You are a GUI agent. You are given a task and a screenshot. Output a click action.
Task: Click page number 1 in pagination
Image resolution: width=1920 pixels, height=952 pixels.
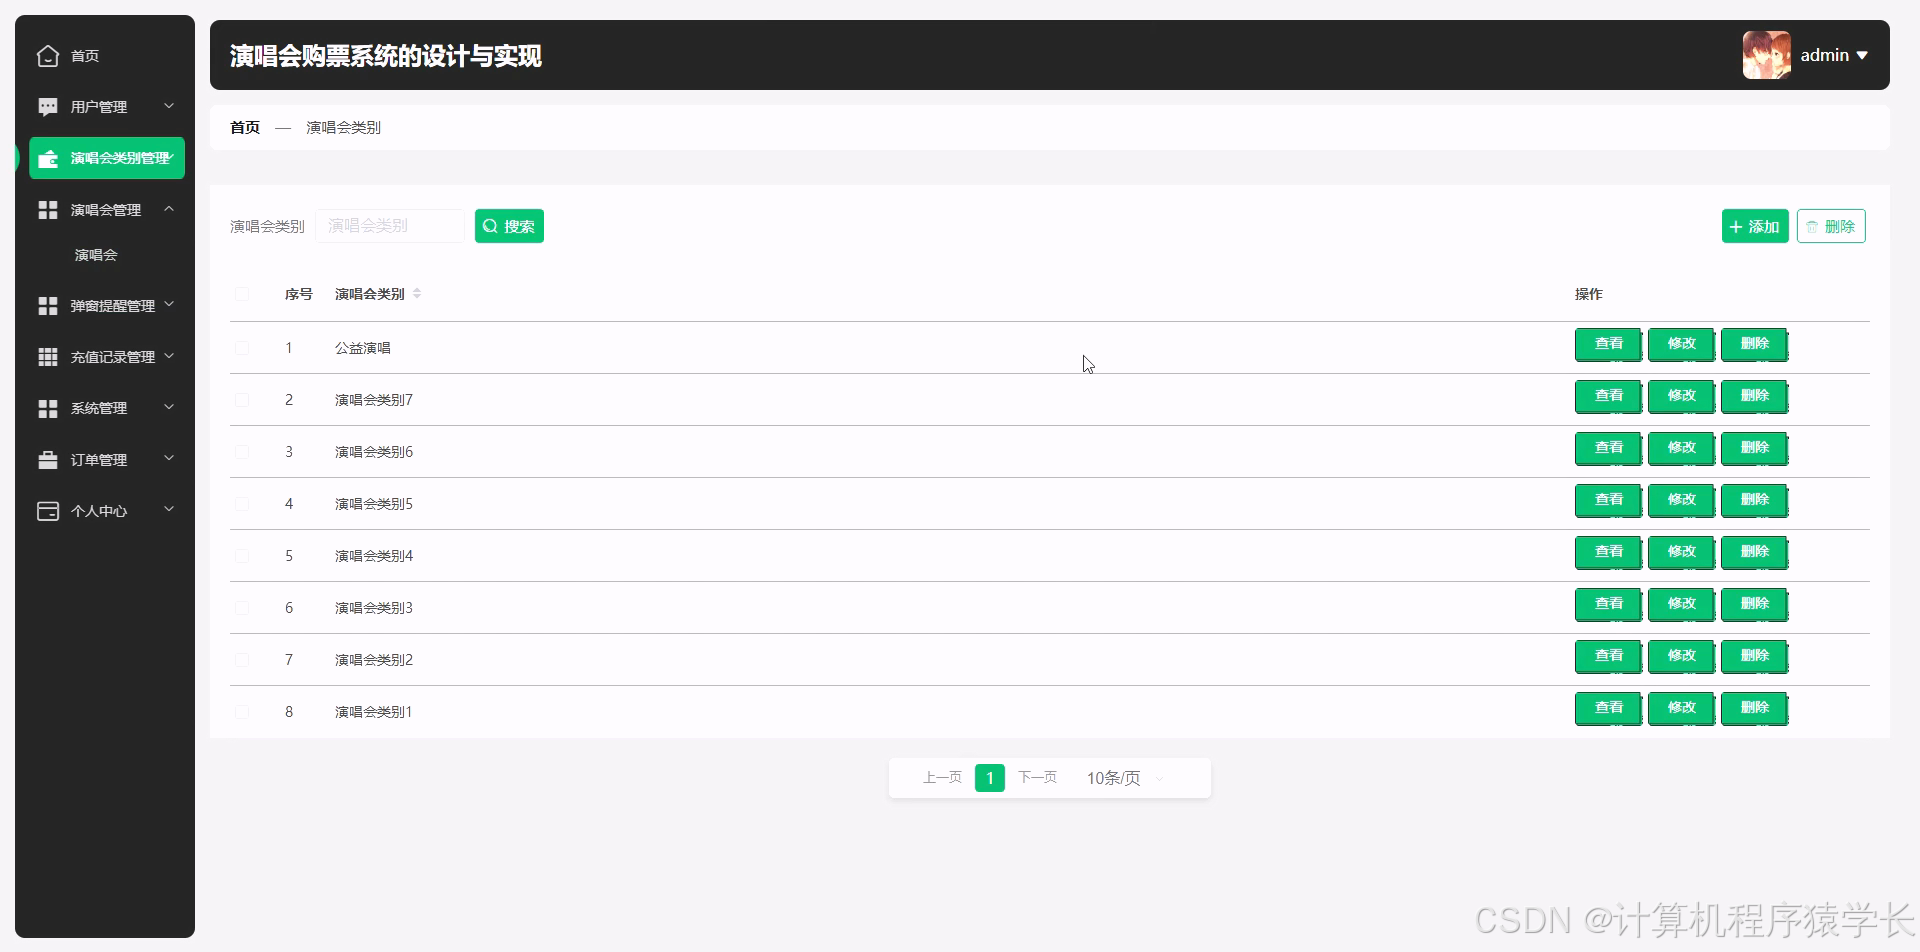coord(990,778)
